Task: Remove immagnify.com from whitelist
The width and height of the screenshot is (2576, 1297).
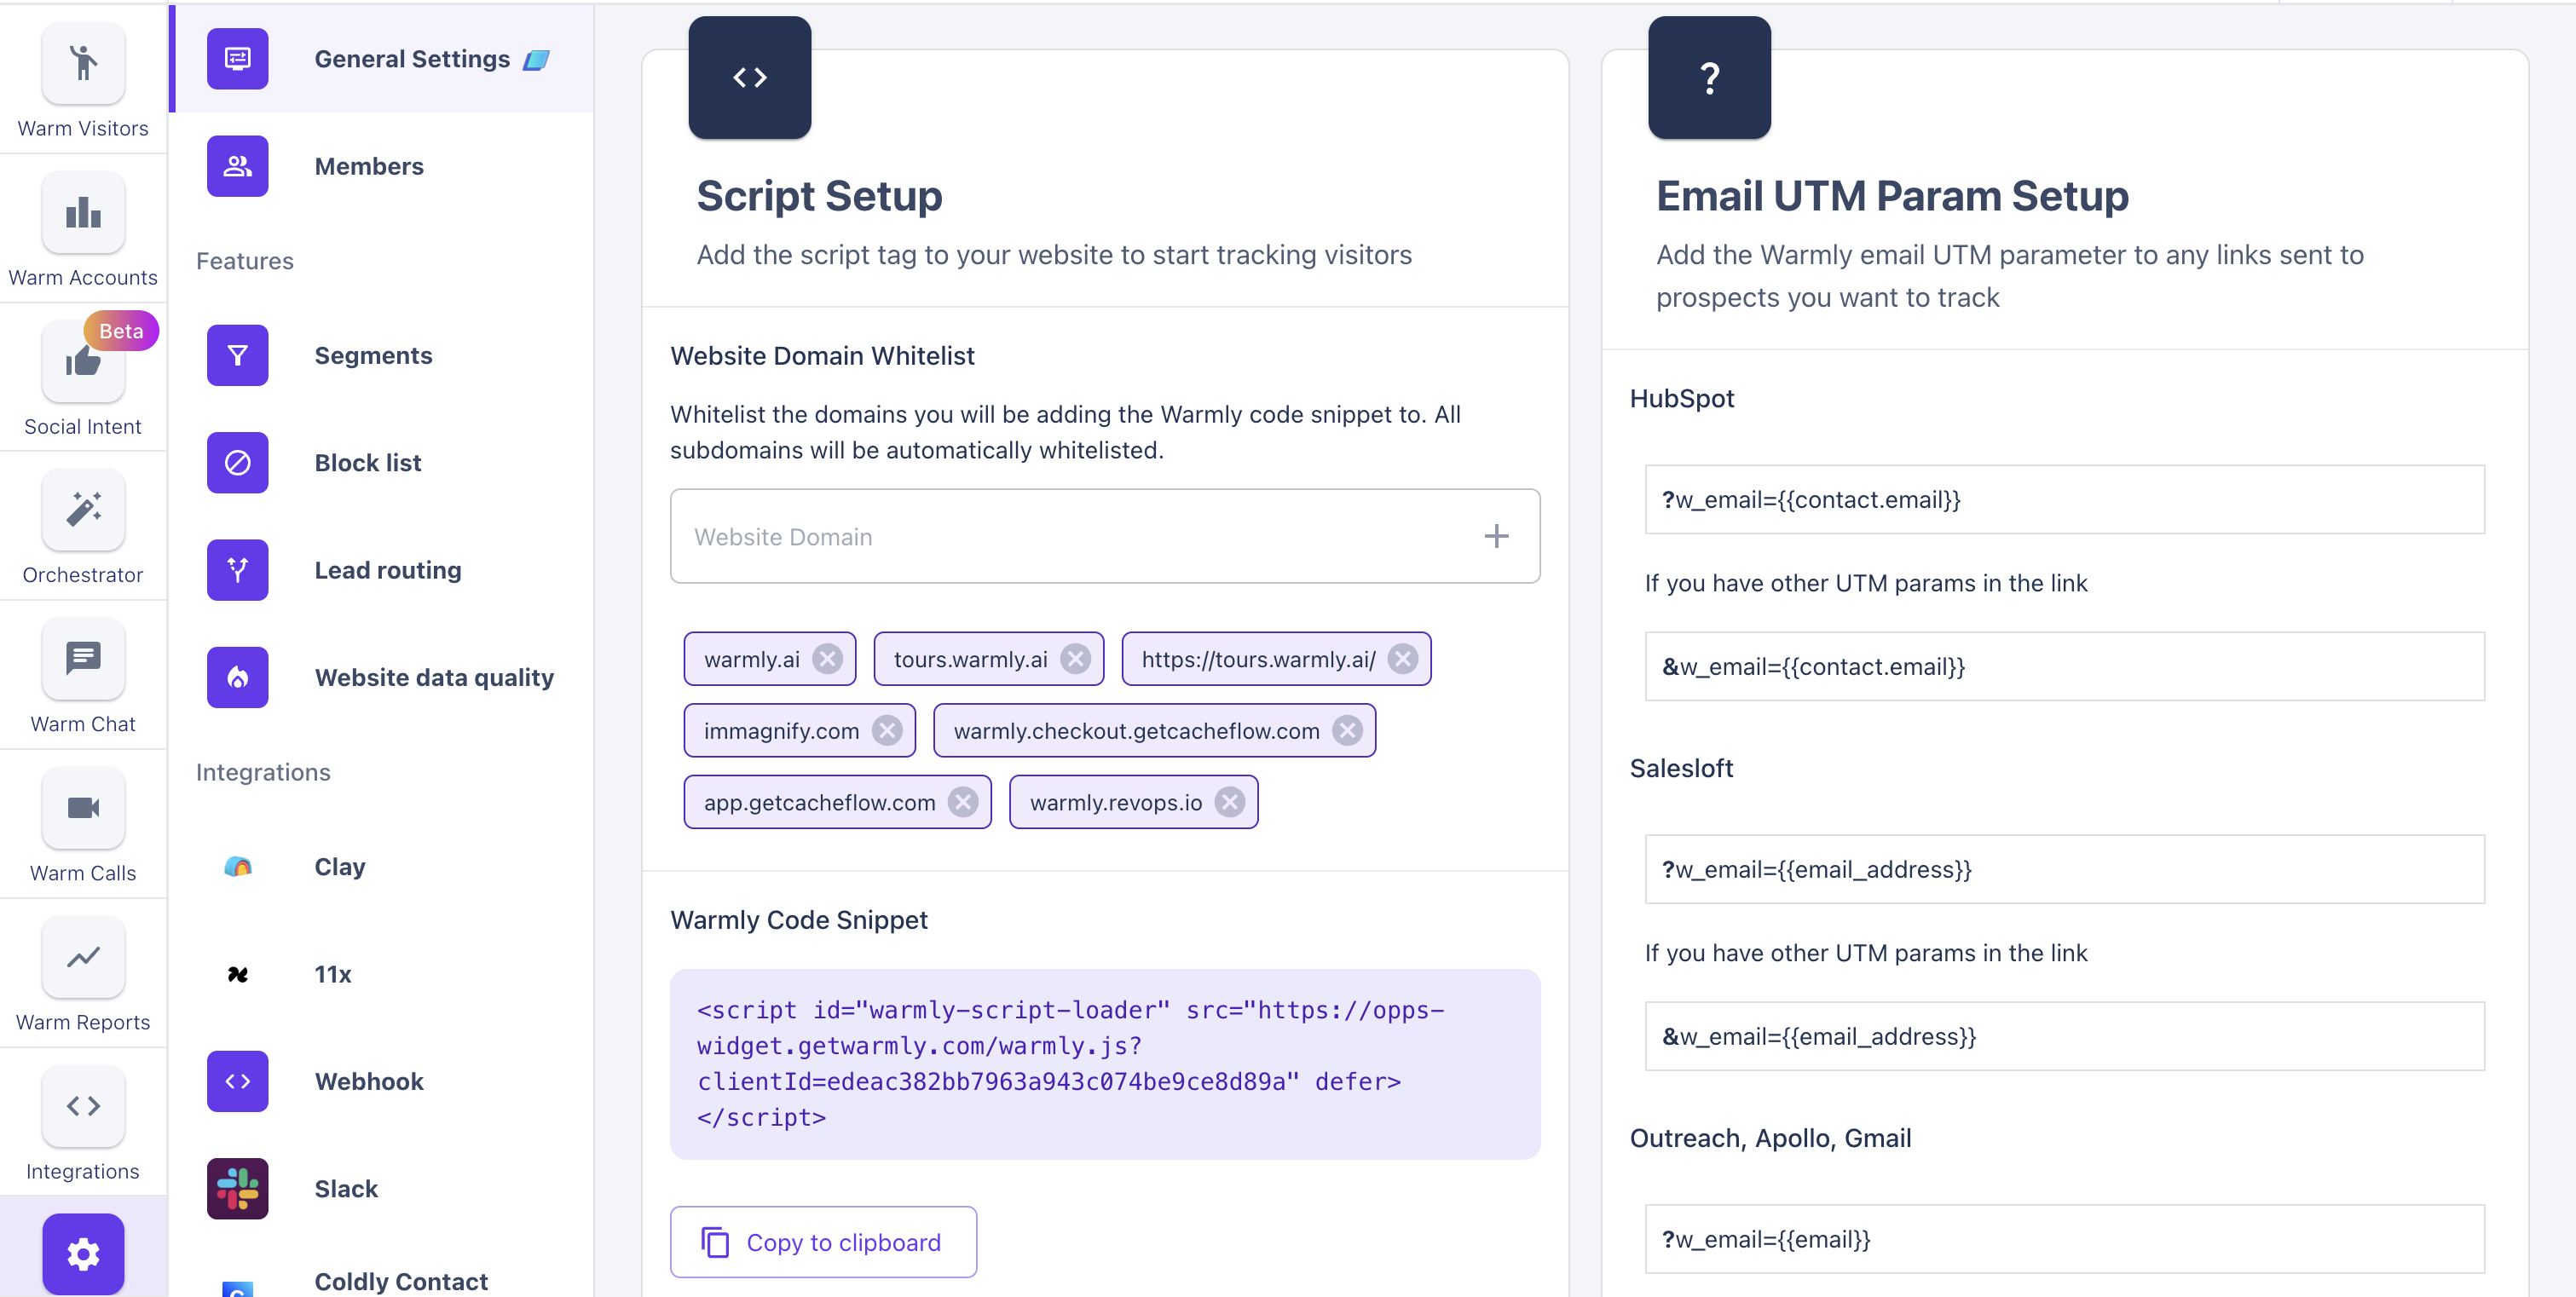Action: click(x=887, y=731)
